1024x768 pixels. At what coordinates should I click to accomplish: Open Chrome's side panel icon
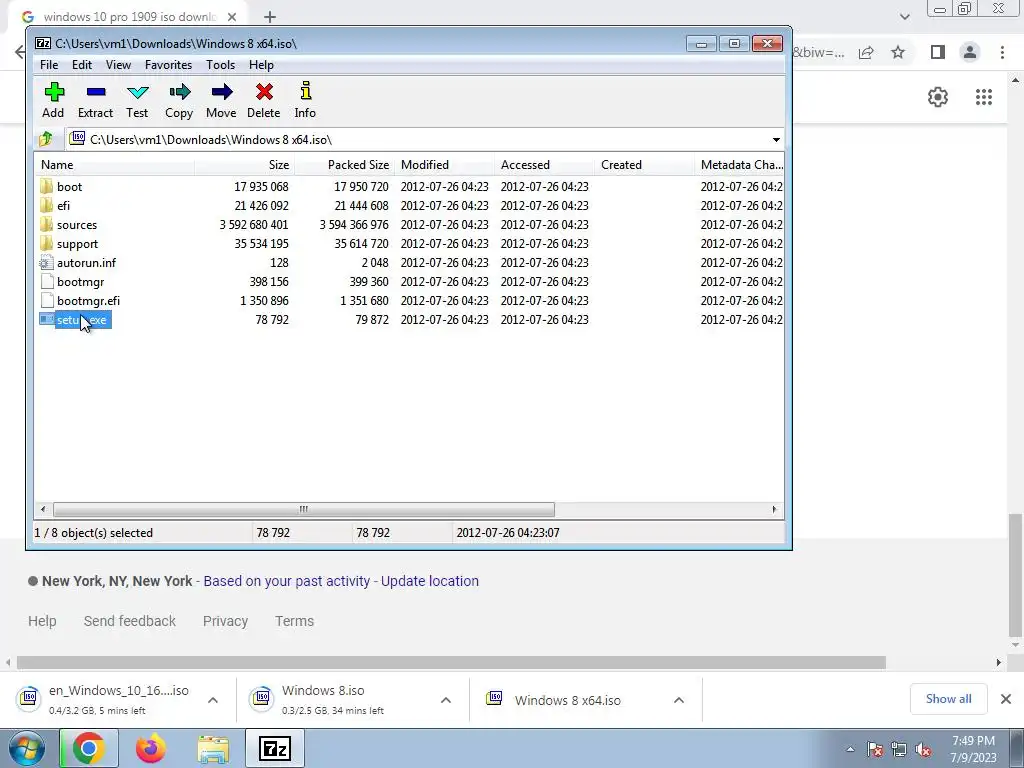click(x=938, y=52)
